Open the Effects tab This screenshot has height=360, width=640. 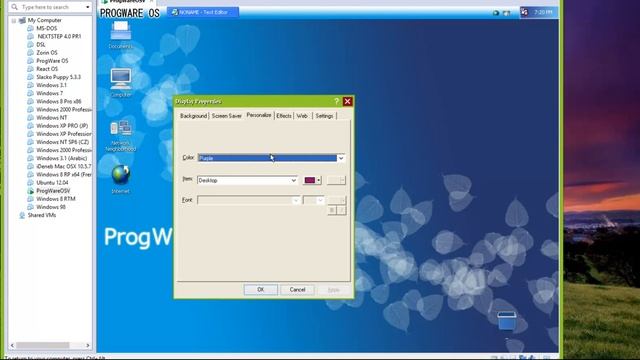[x=284, y=116]
